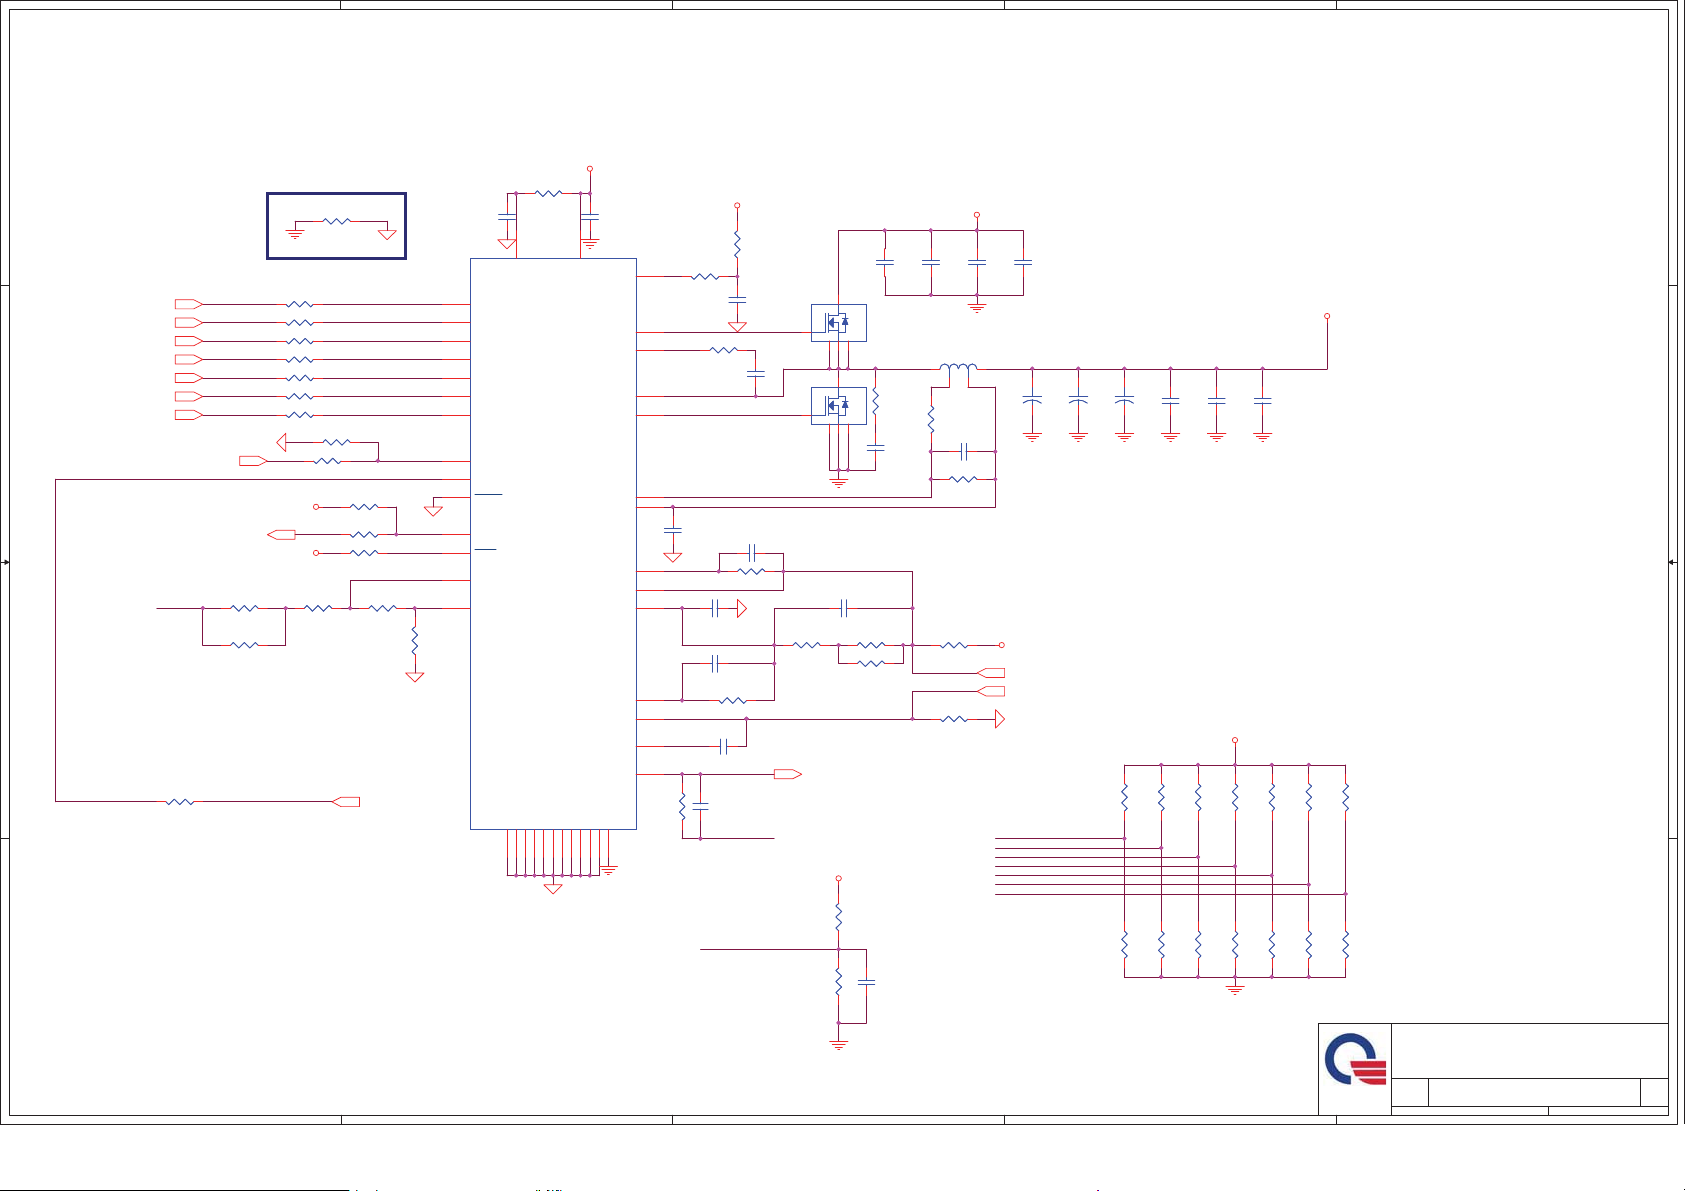
Task: Click the topmost of seven left input ports
Action: pos(188,304)
